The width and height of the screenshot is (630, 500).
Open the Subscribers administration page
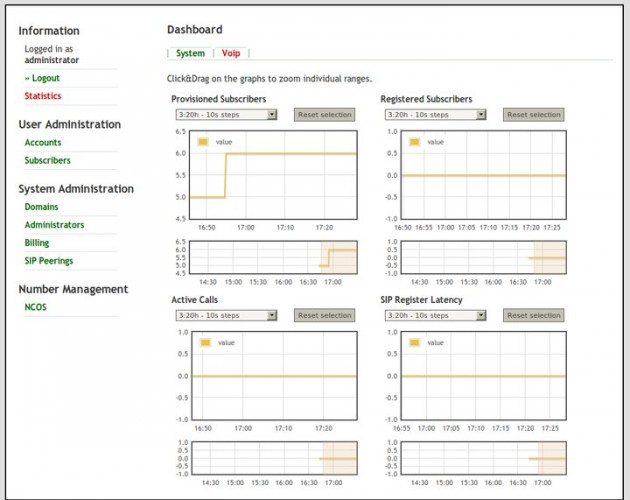(x=47, y=161)
